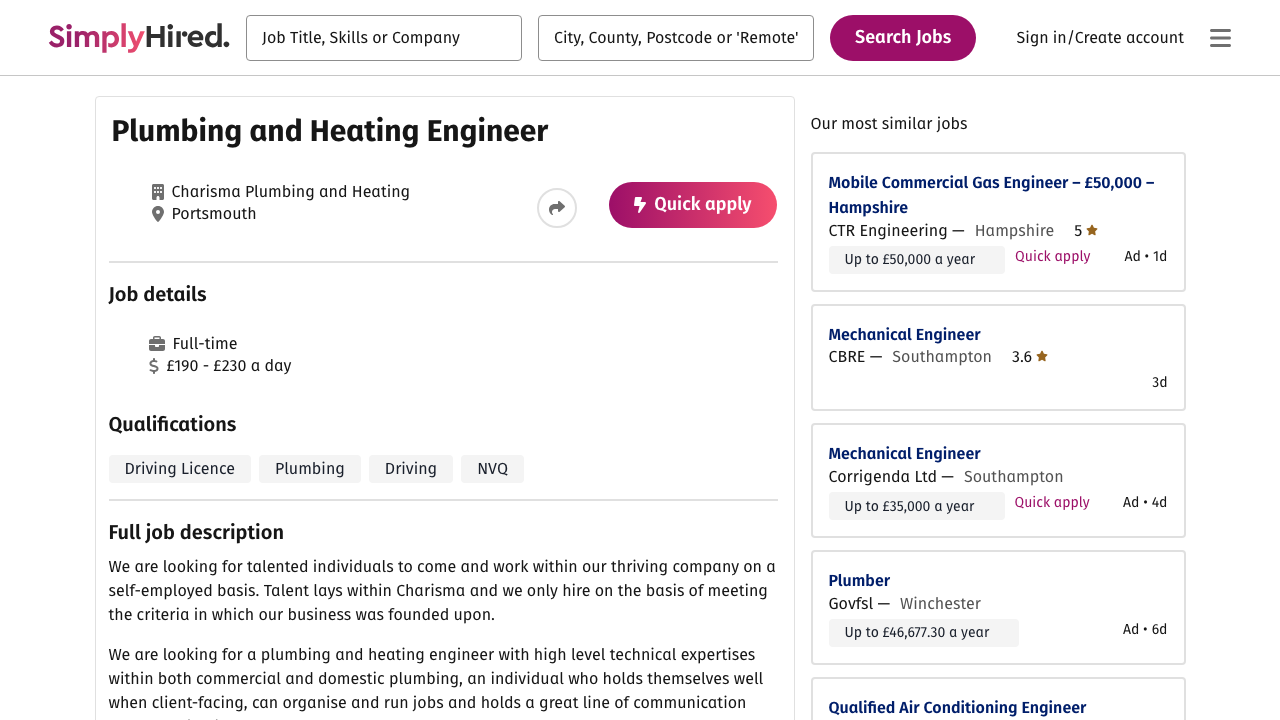The image size is (1280, 720).
Task: Click the salary dollar icon beside £190 - £230
Action: (x=153, y=365)
